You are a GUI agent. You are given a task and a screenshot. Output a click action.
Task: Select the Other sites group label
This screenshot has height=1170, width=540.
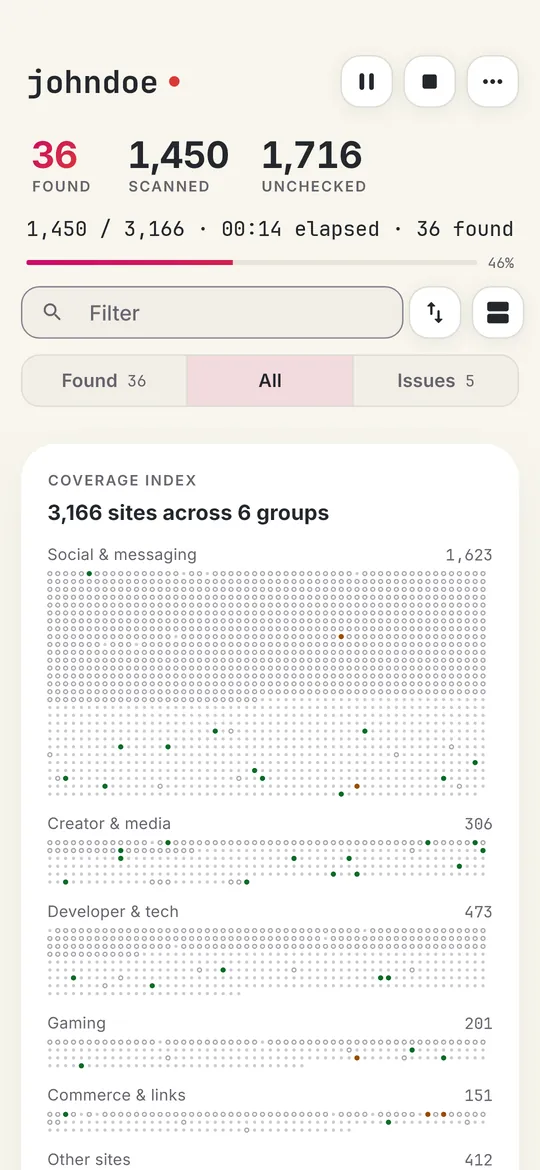pos(89,1160)
